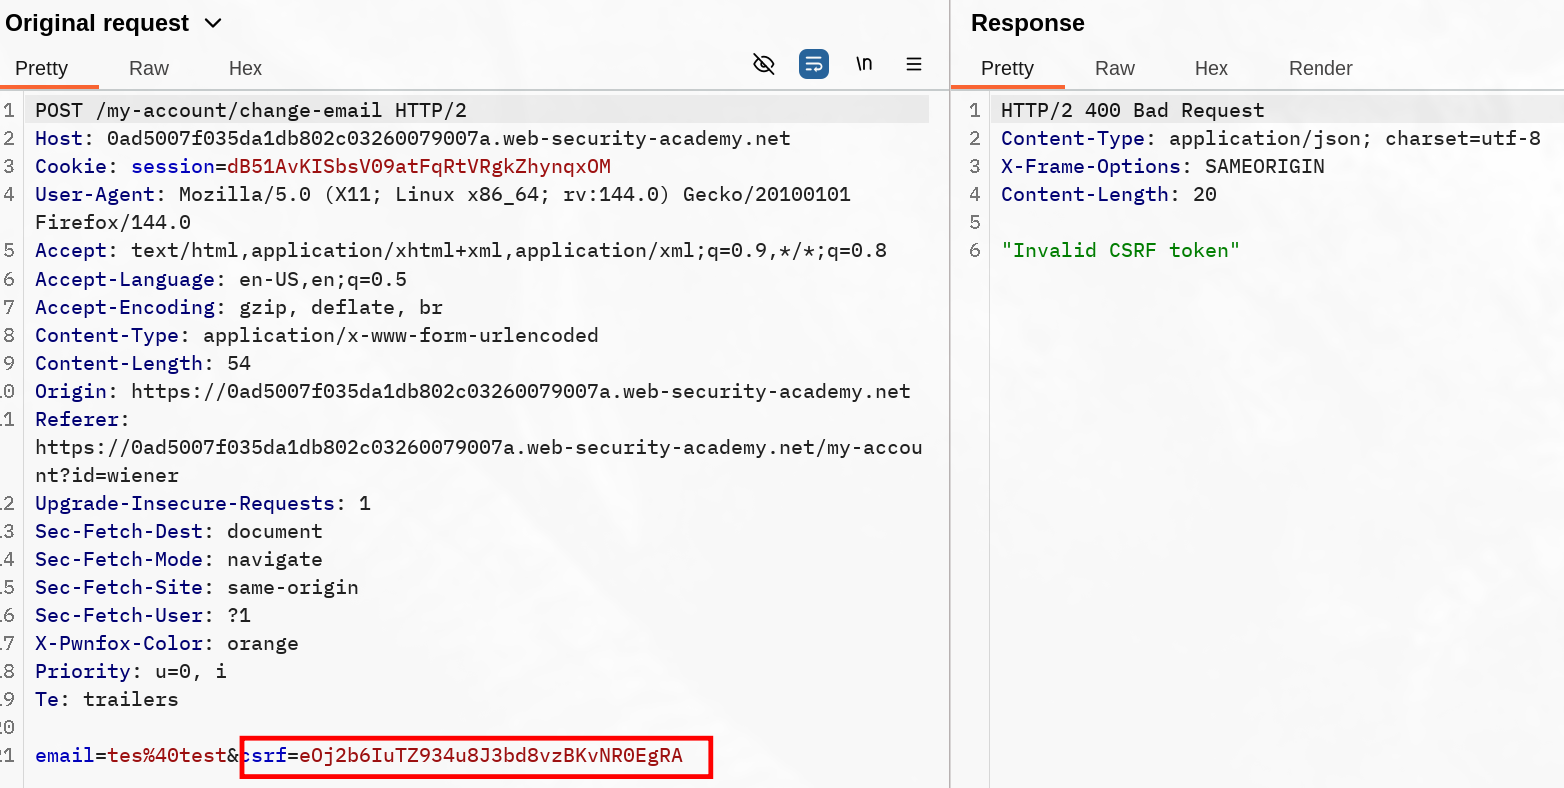Toggle the line wrap icon in request editor
This screenshot has width=1564, height=788.
813,64
